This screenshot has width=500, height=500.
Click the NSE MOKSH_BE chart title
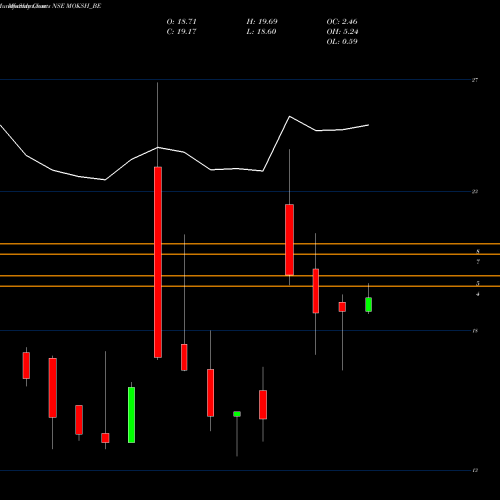point(77,6)
